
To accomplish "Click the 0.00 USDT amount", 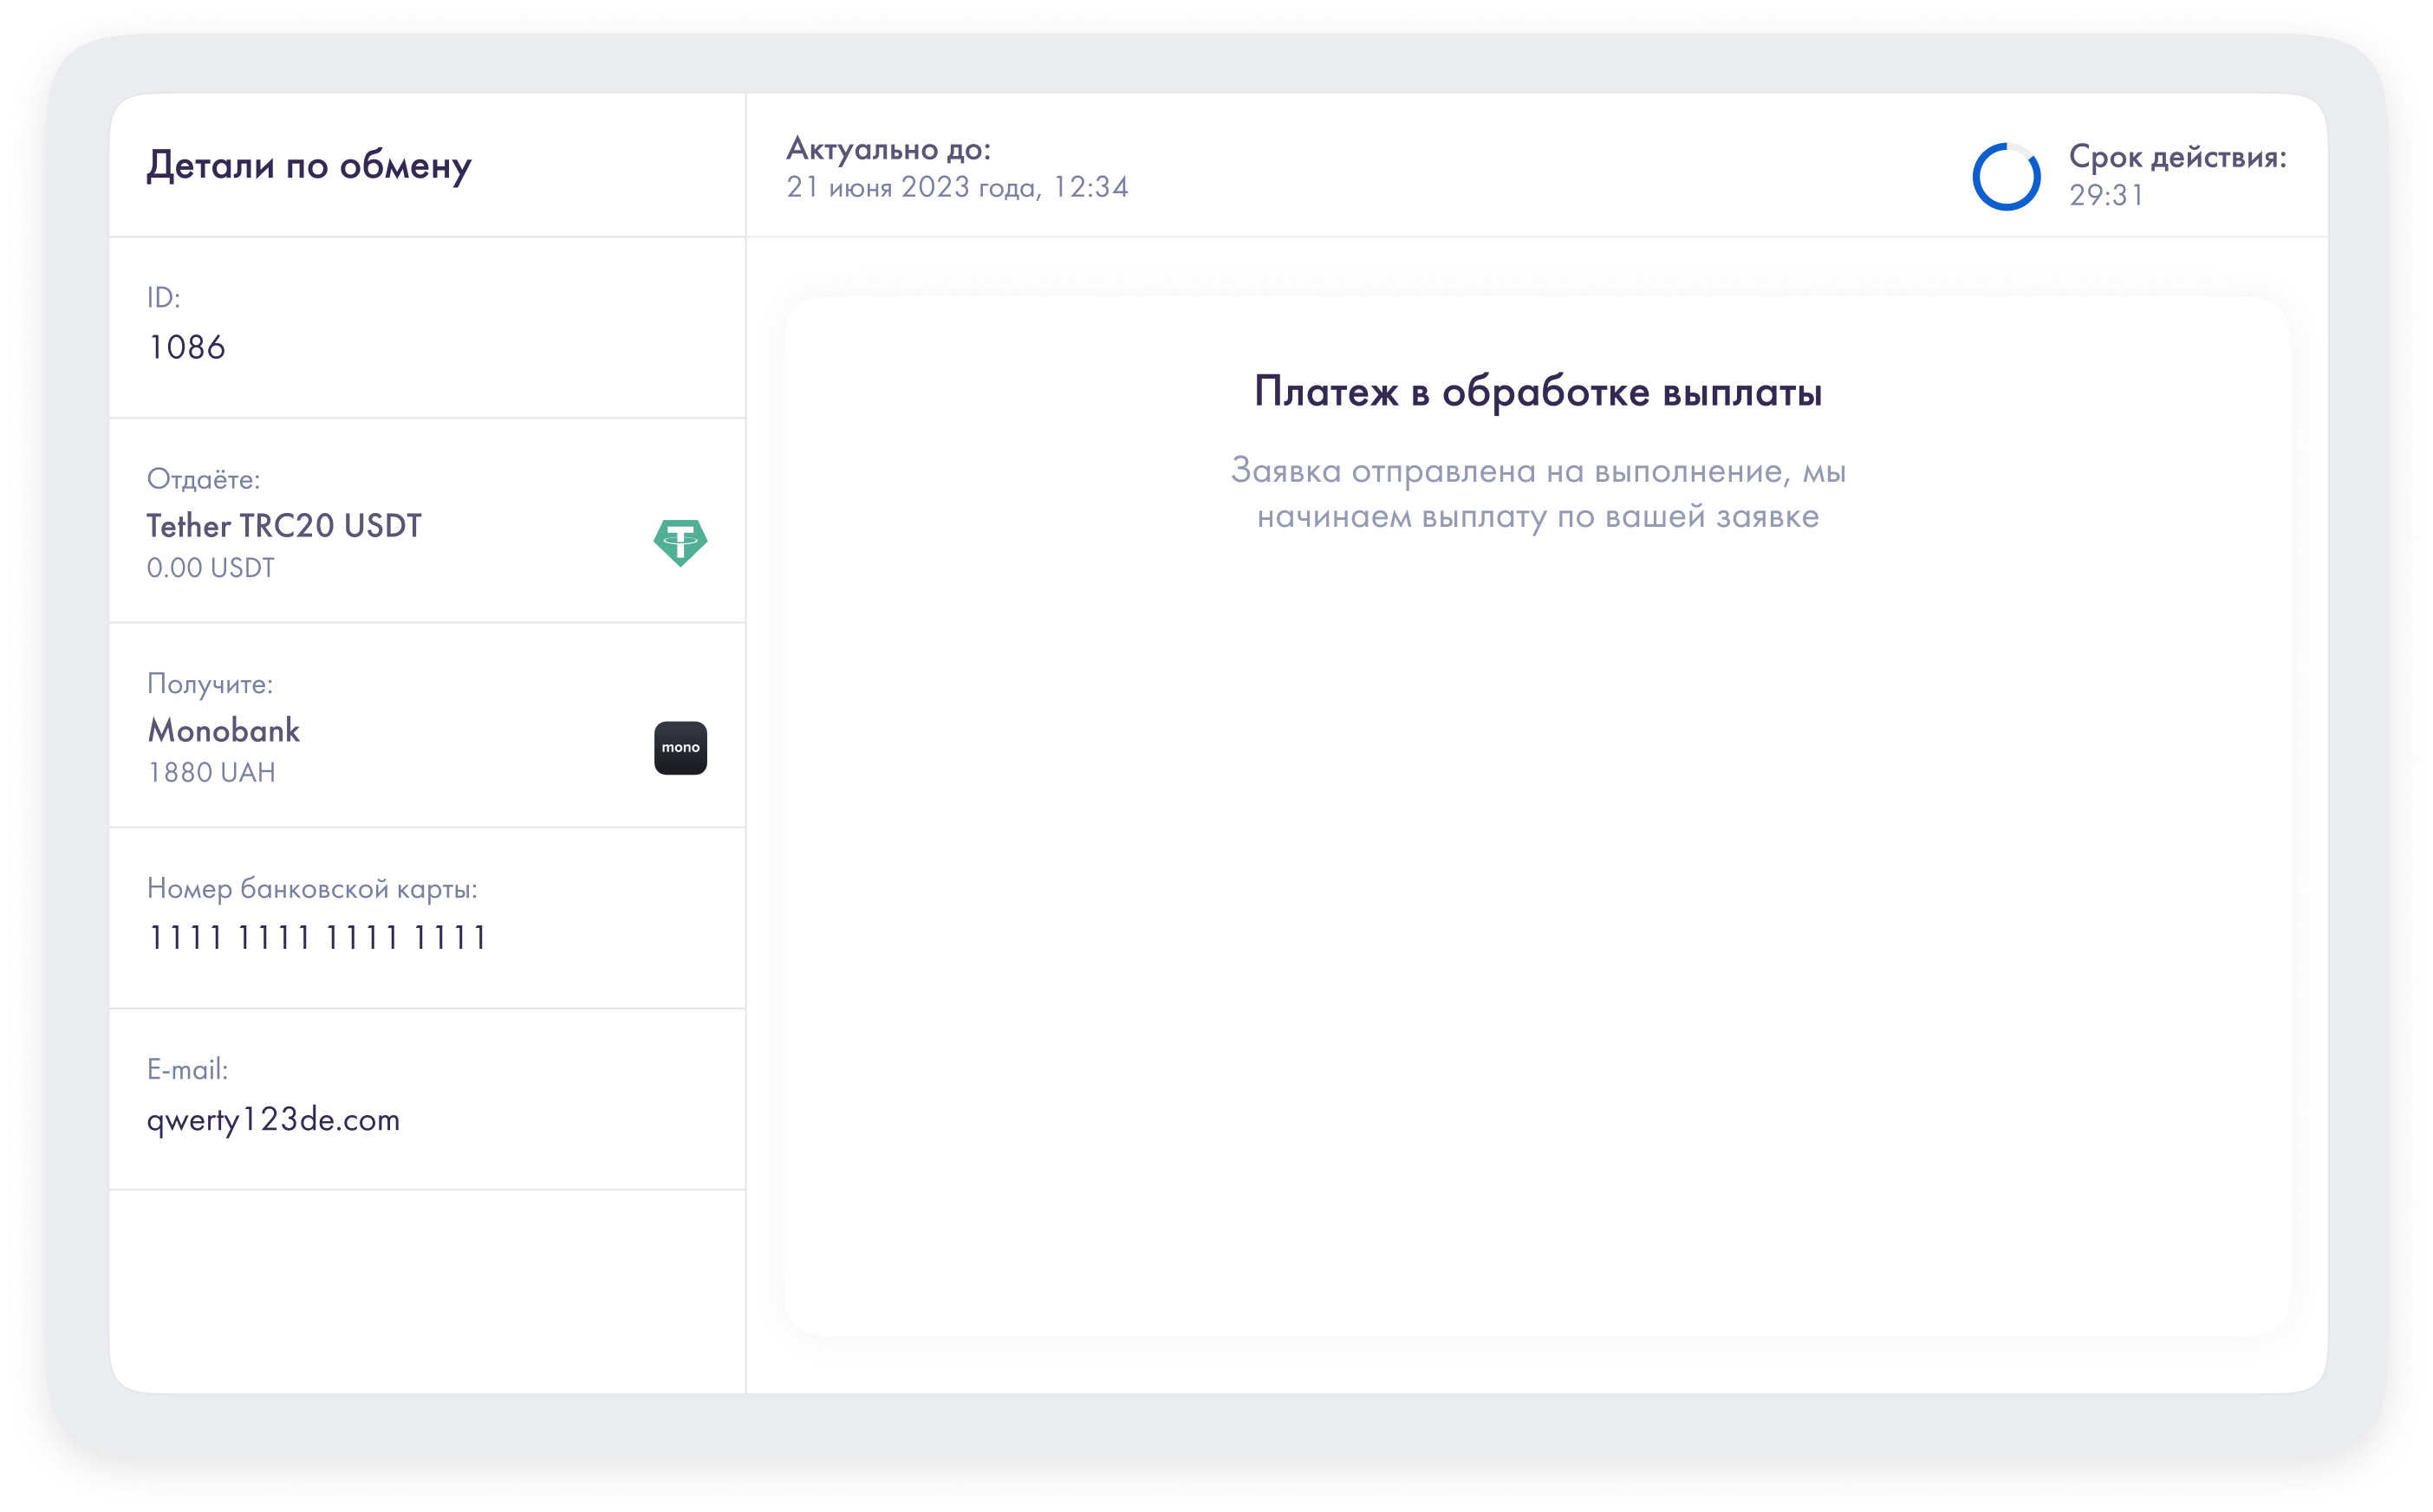I will [210, 568].
